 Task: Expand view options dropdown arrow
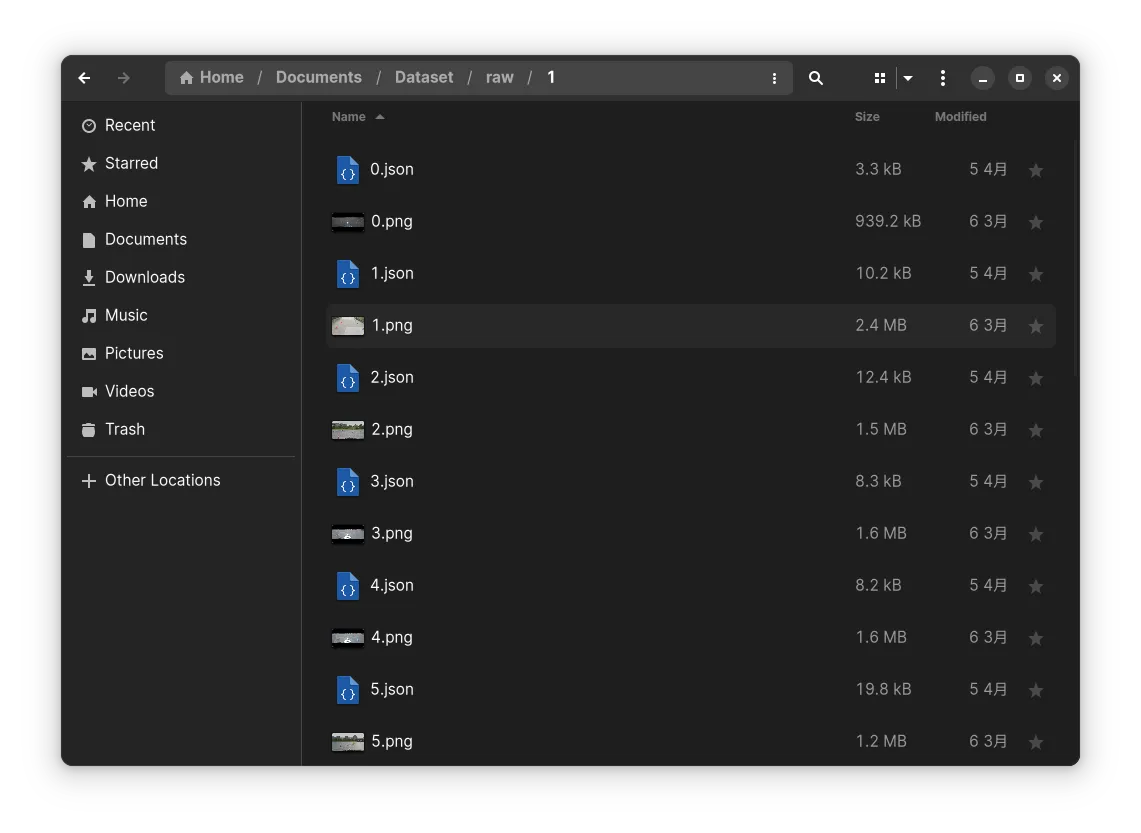click(908, 78)
